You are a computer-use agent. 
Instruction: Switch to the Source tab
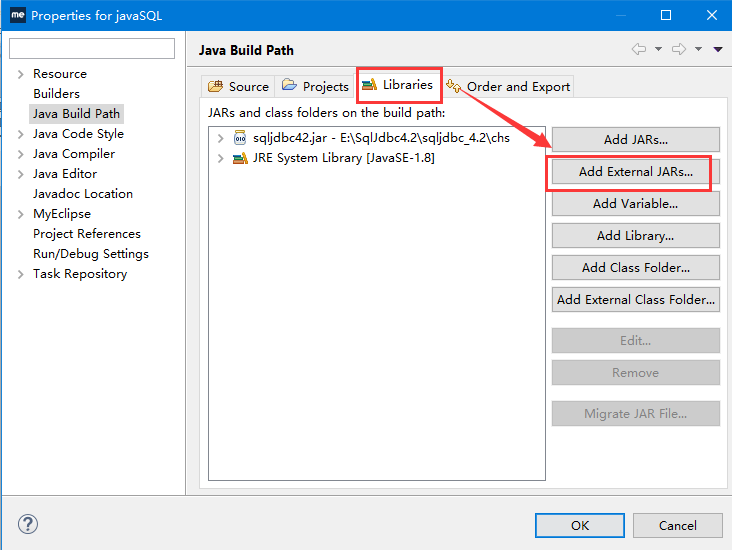point(238,86)
